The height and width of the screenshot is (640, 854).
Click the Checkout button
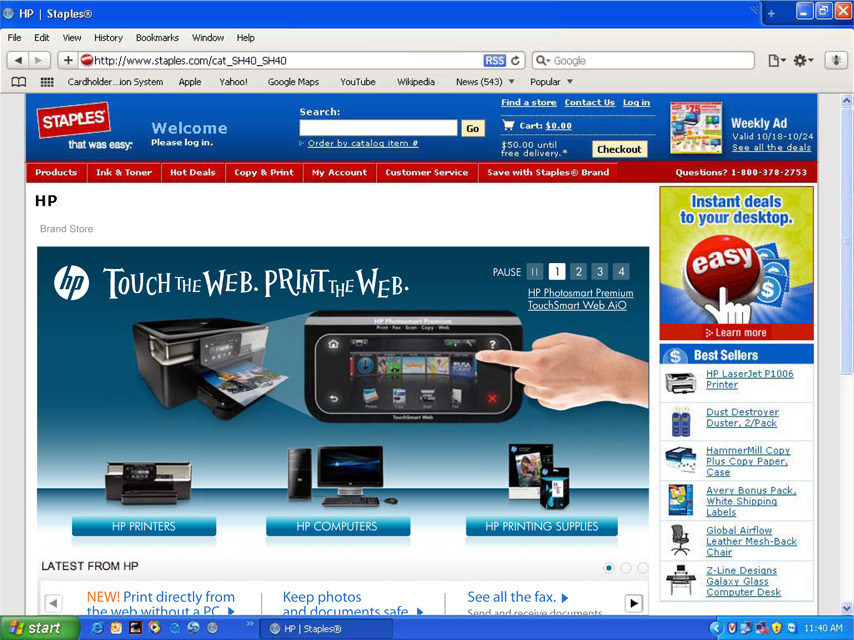click(619, 149)
